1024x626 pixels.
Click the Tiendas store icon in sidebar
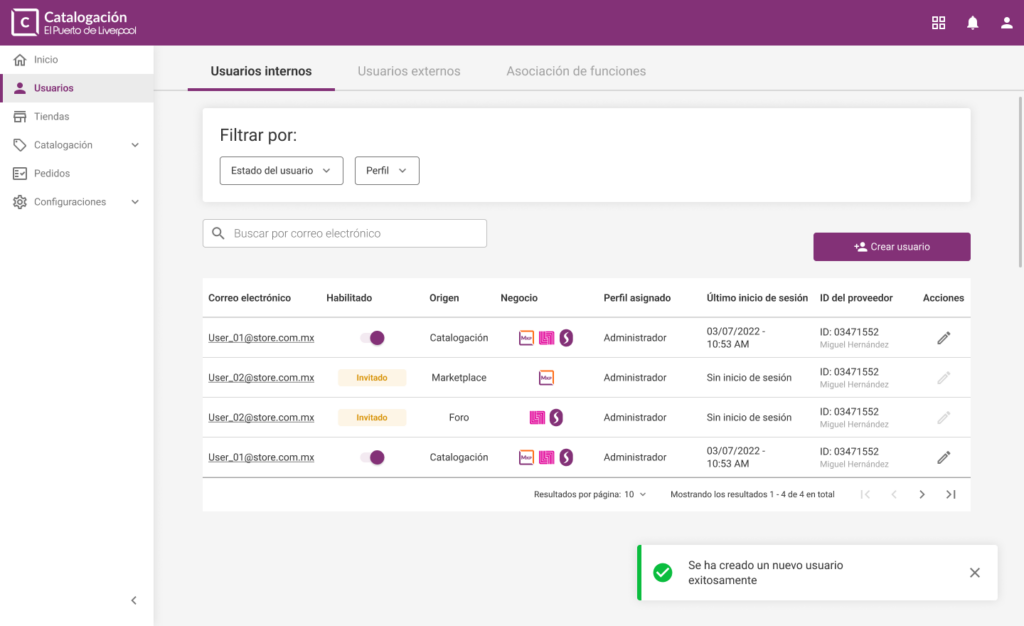(20, 116)
